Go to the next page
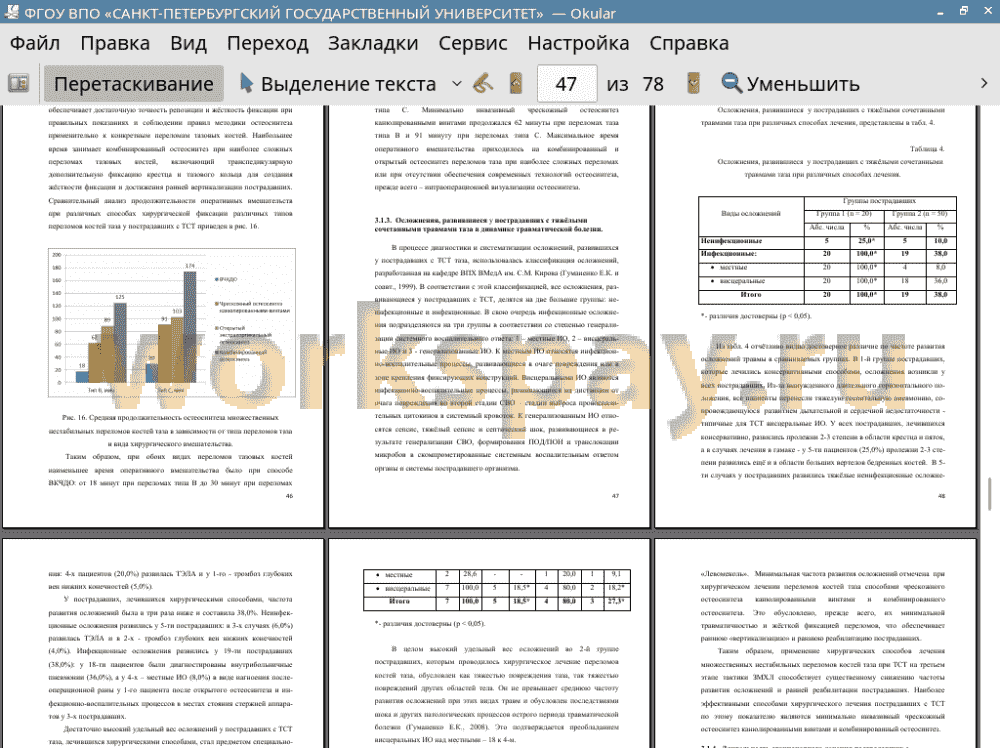 coord(693,84)
